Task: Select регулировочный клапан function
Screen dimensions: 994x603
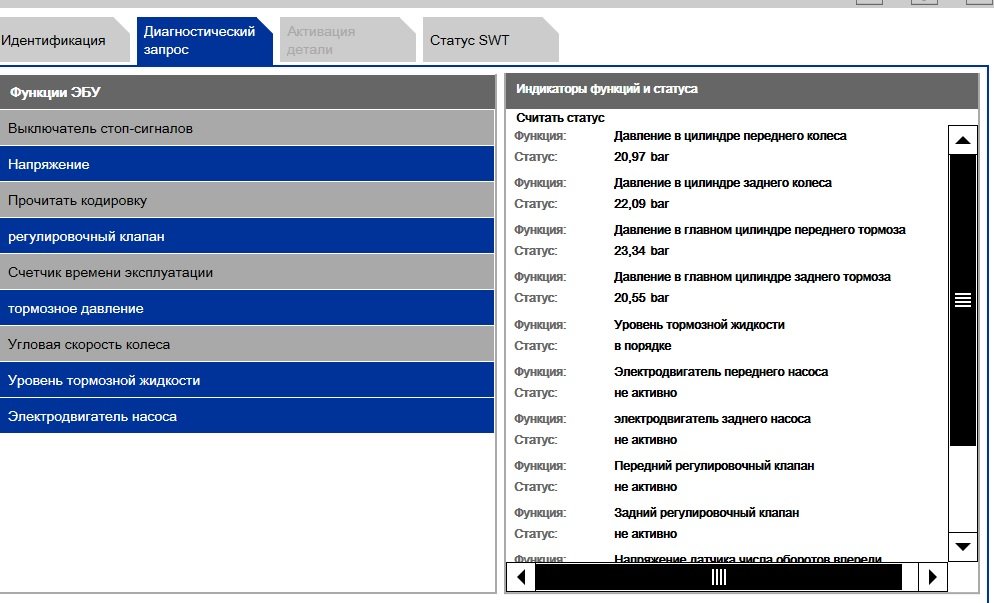Action: pos(247,236)
